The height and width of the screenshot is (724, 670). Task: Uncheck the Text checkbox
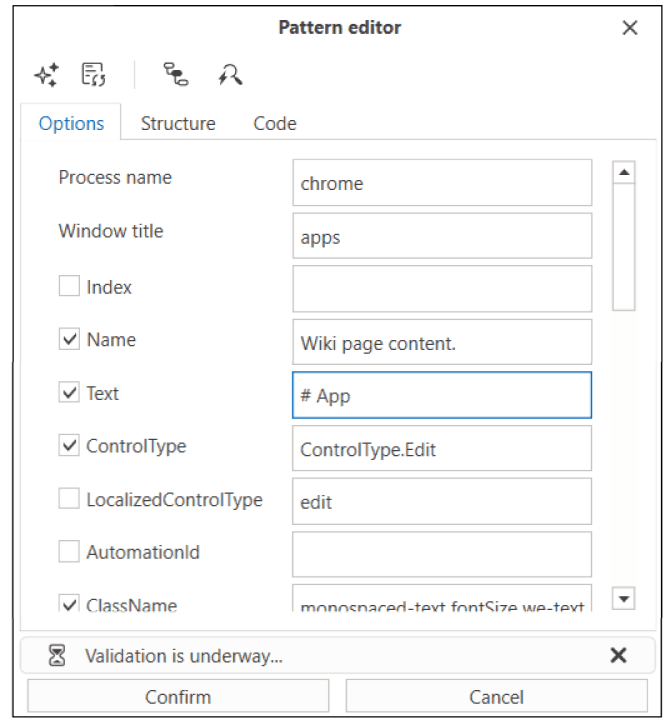69,393
